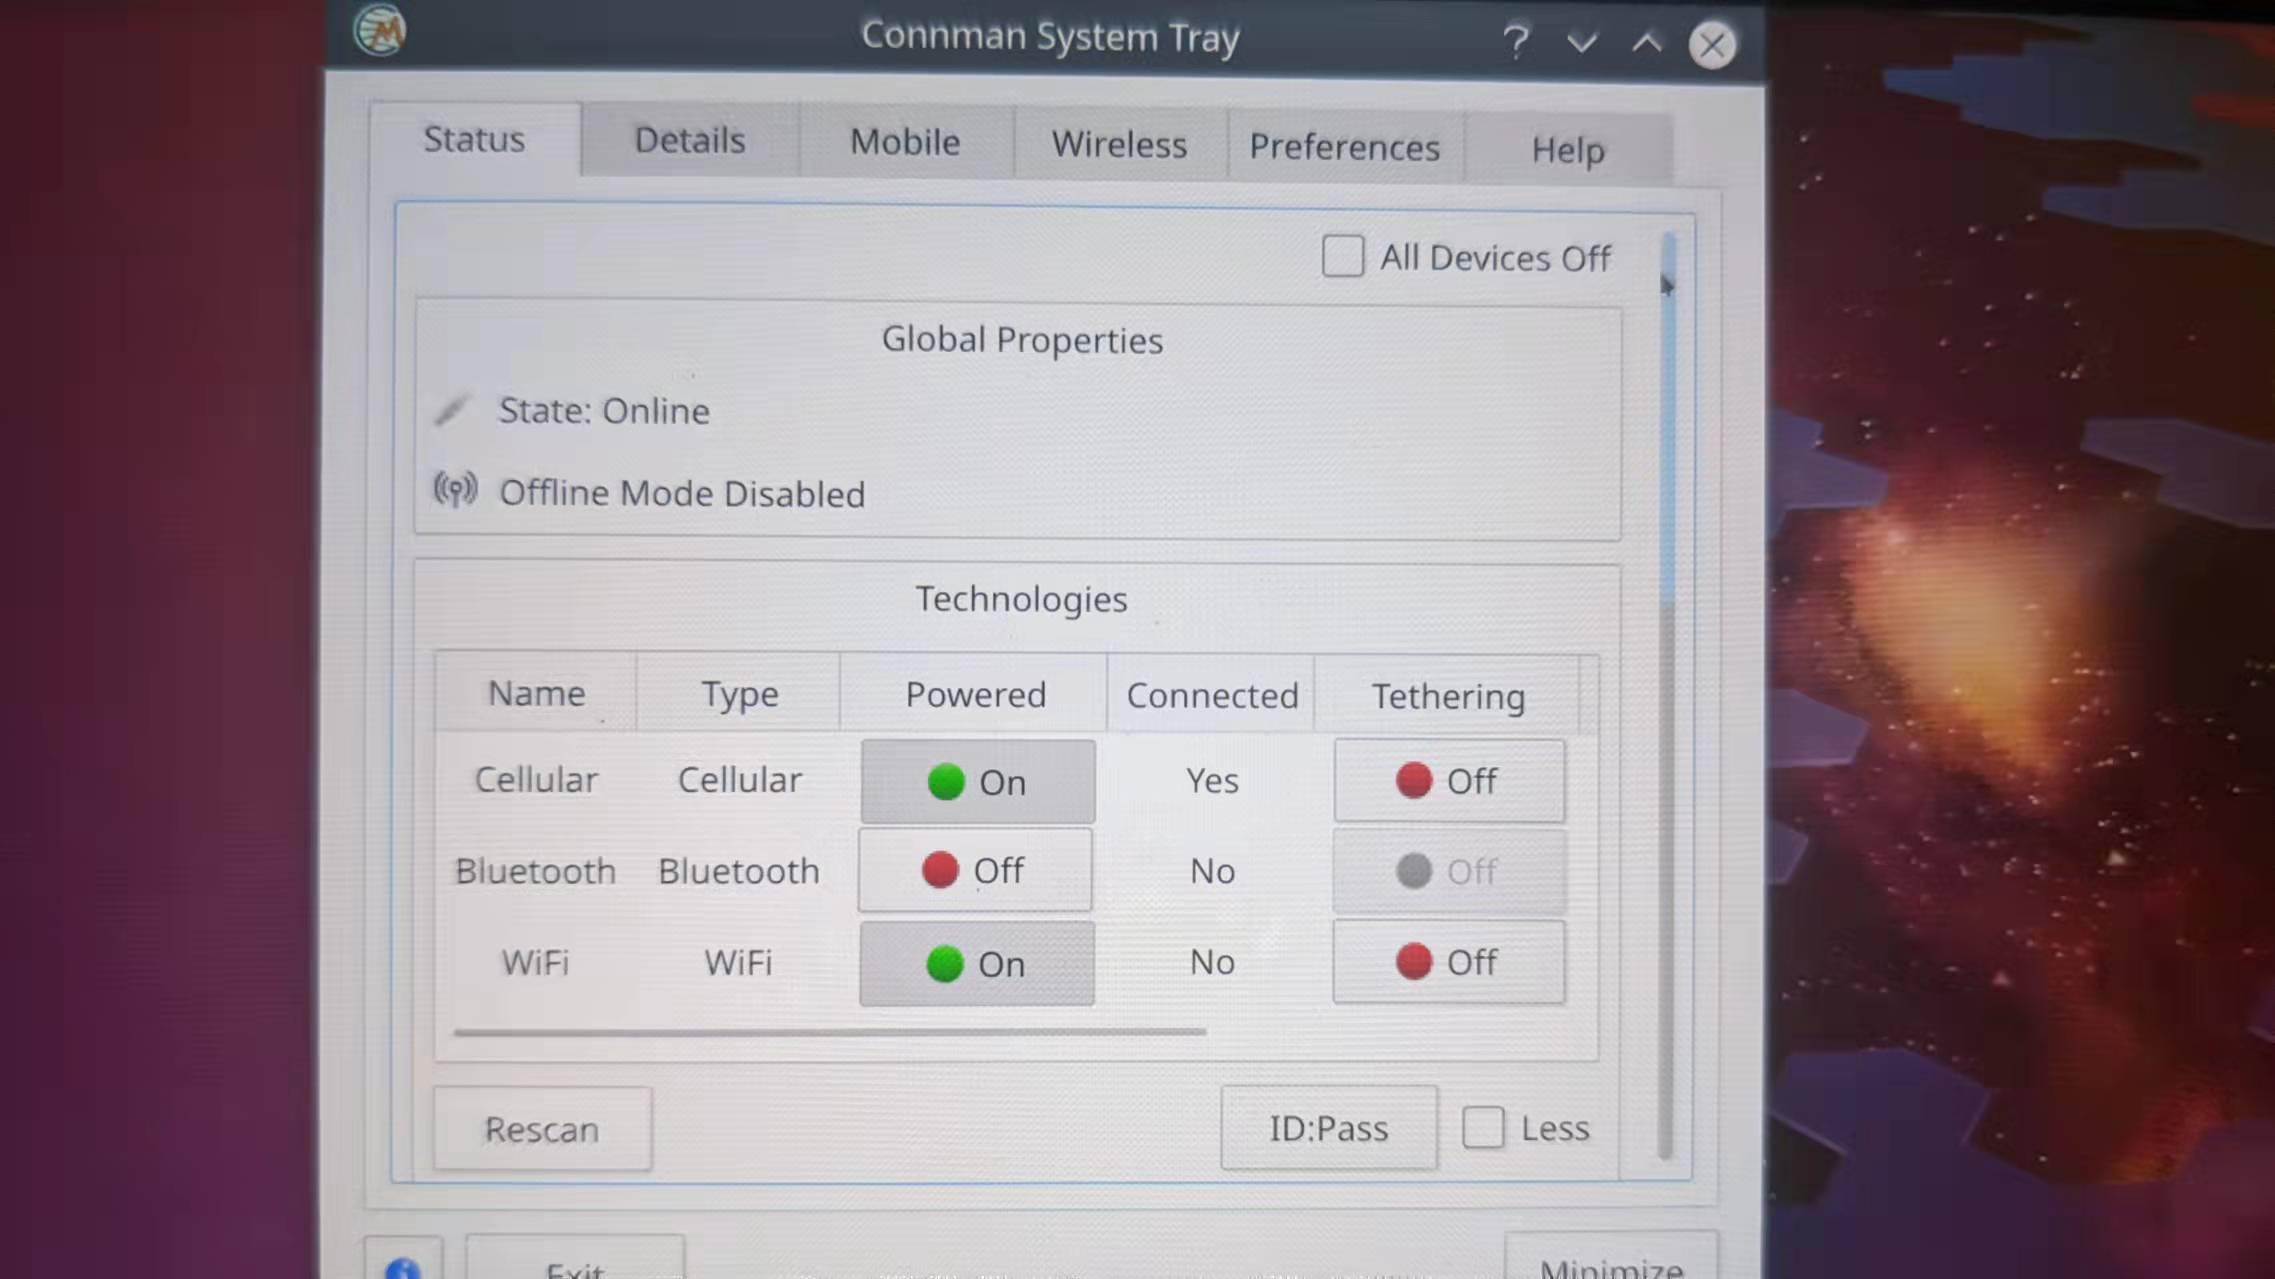Click the down chevron in title bar
This screenshot has width=2275, height=1279.
pyautogui.click(x=1581, y=43)
